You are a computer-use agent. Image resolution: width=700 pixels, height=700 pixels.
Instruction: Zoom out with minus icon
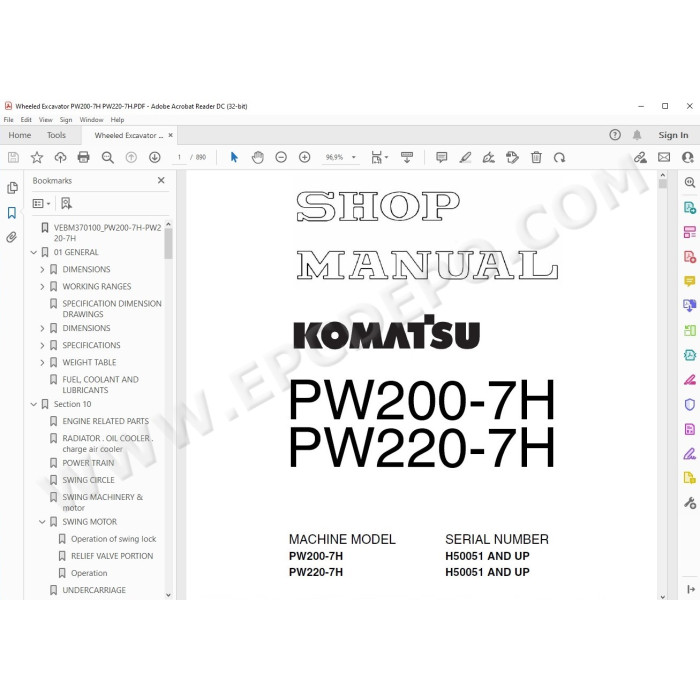(281, 157)
